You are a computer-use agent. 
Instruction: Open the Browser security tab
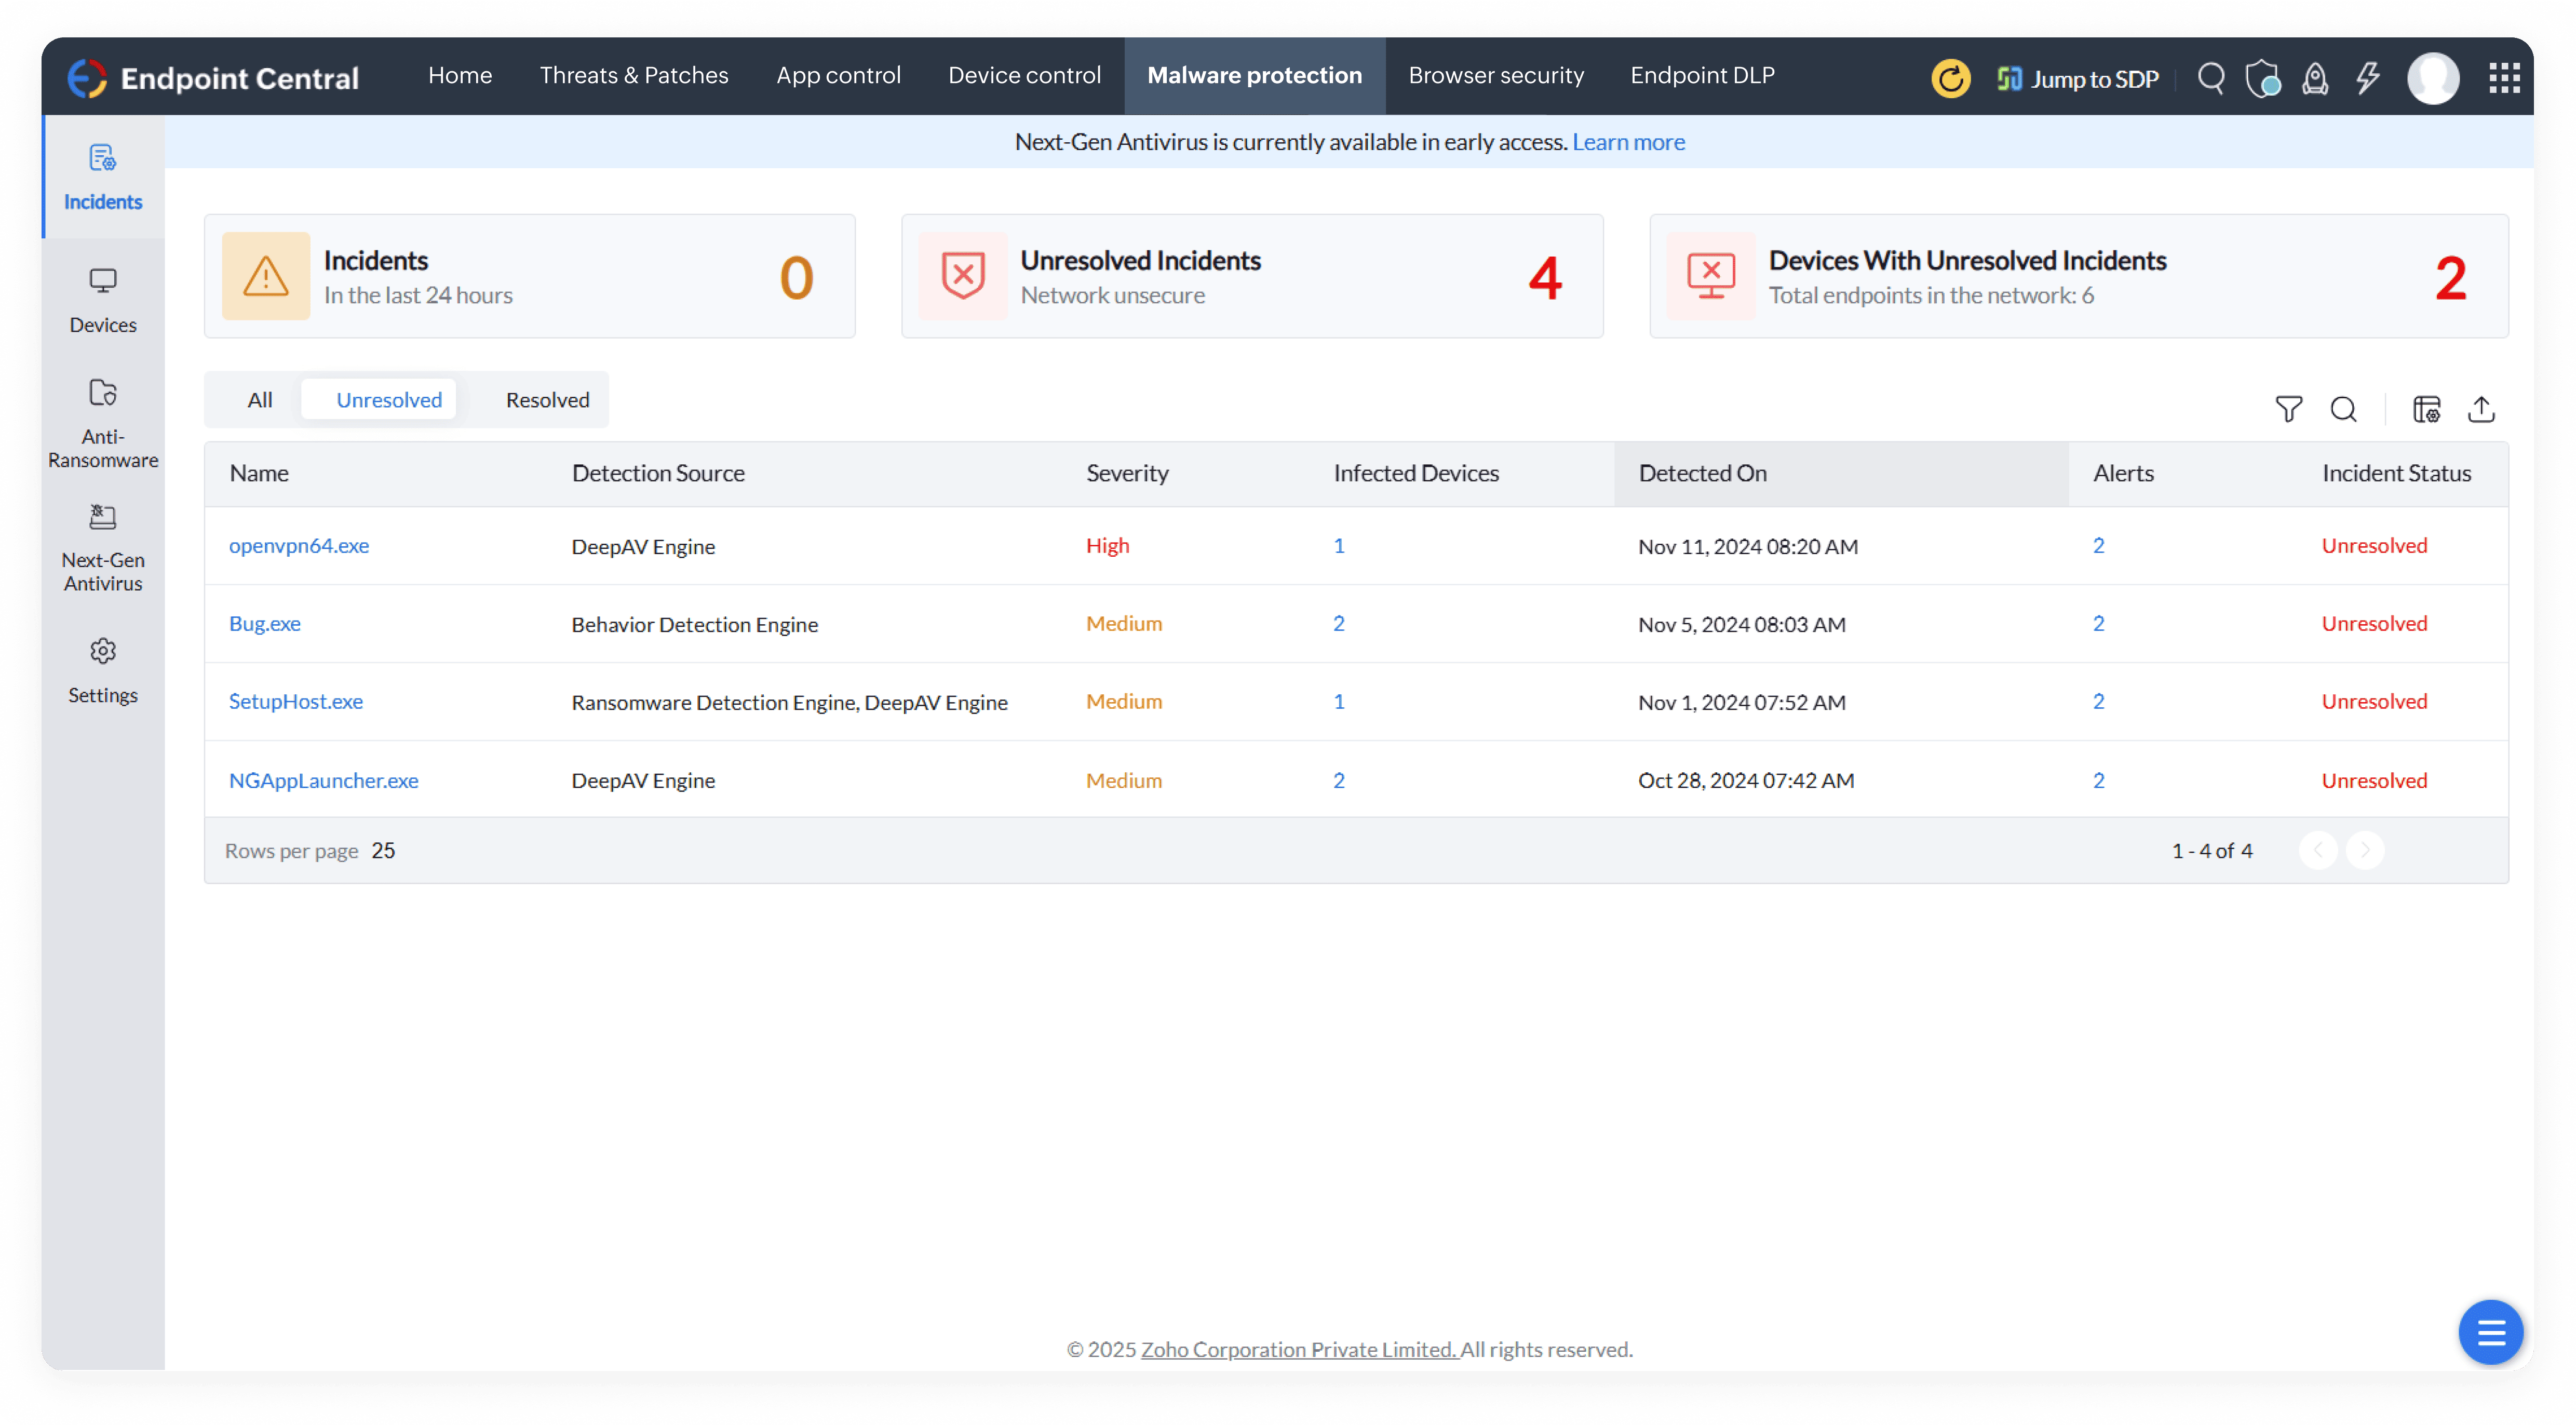(1496, 75)
